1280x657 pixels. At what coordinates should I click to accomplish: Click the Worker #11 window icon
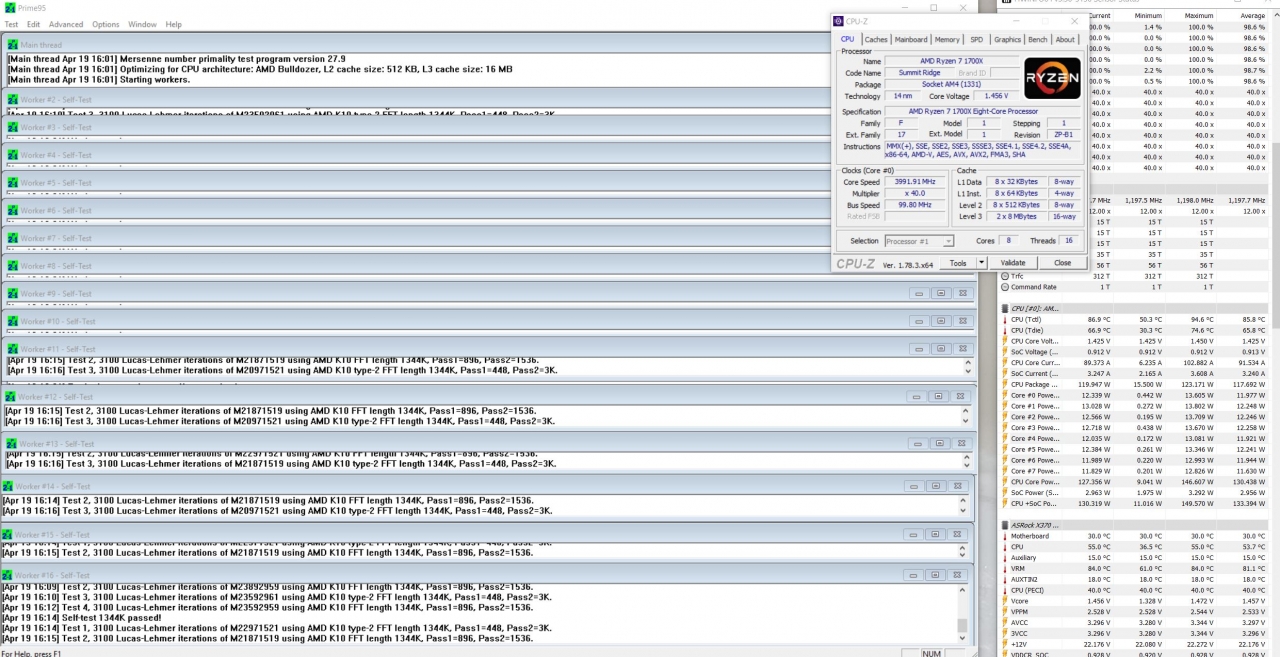[12, 349]
